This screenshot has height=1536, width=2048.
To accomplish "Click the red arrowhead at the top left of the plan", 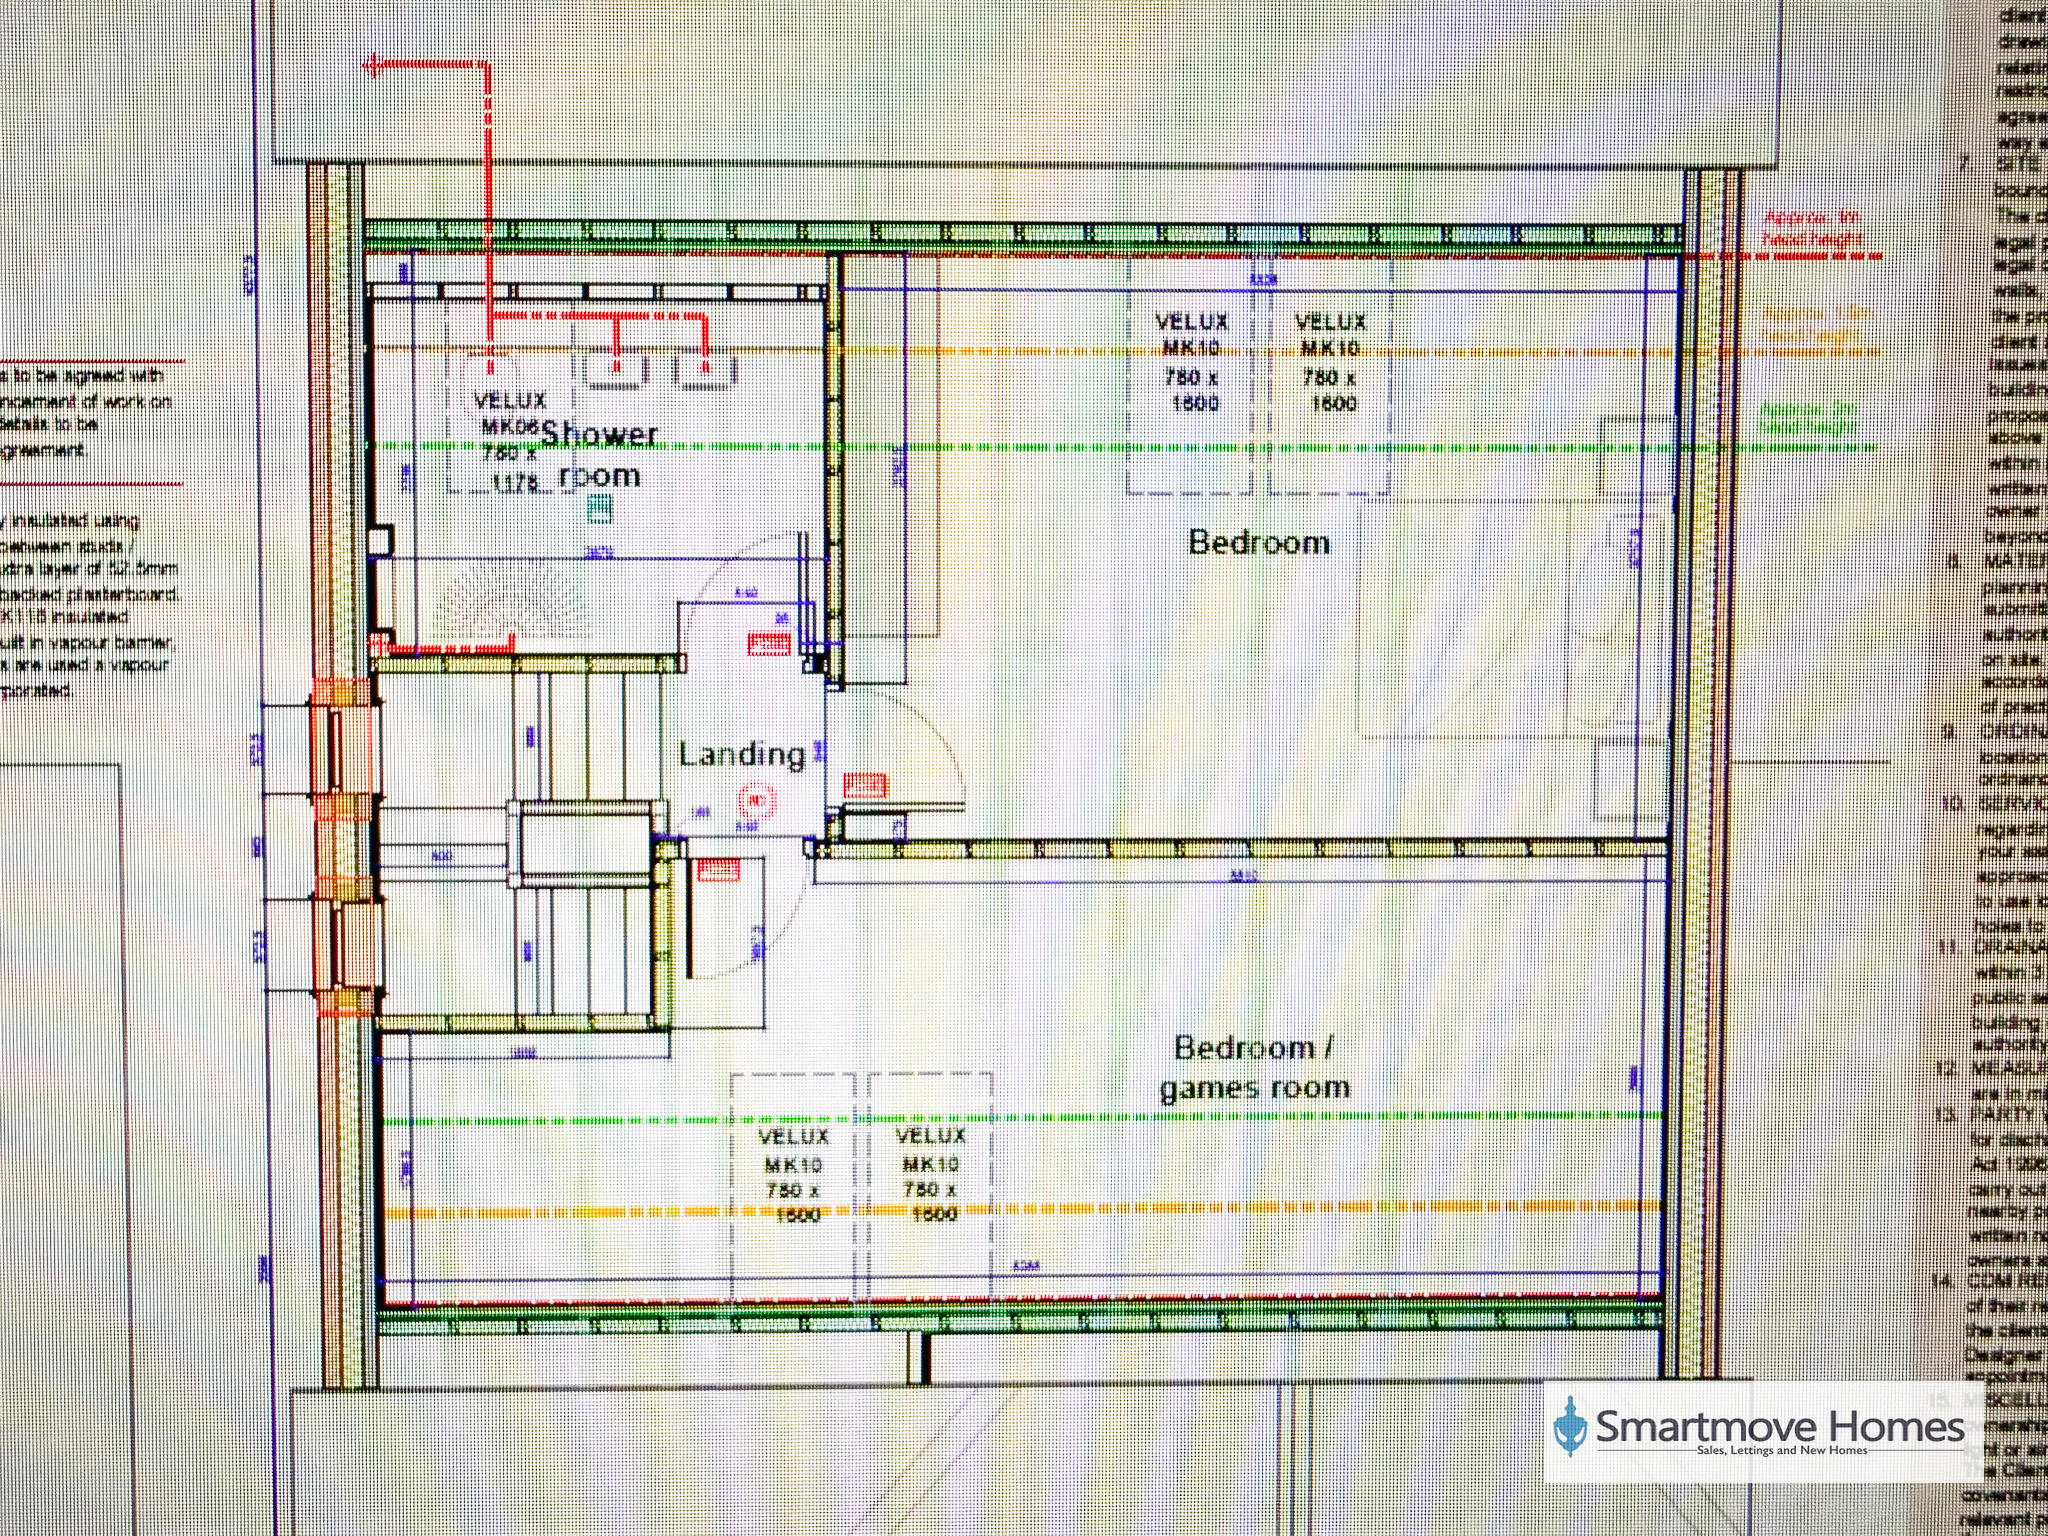I will click(x=373, y=66).
